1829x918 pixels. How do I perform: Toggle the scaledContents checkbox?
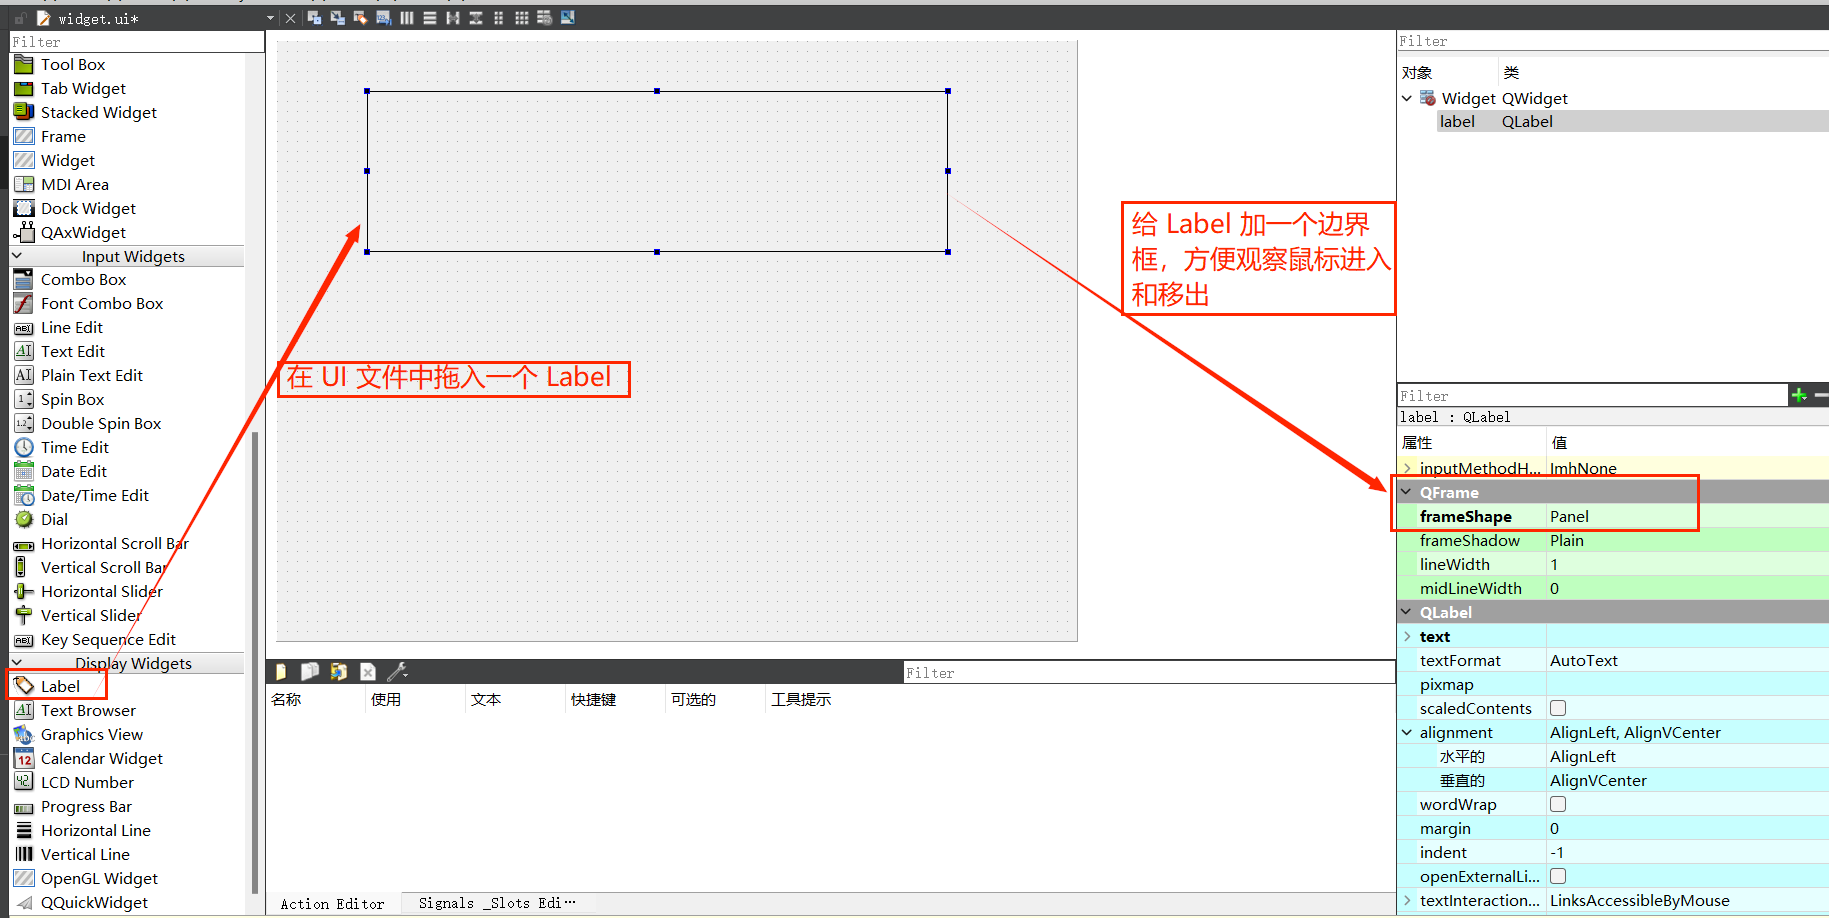(x=1558, y=708)
